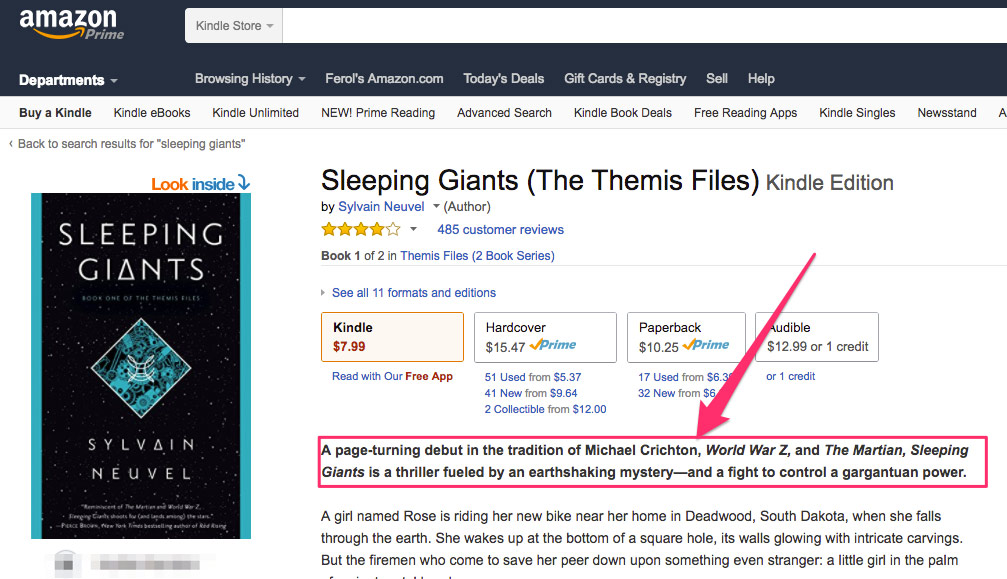Select the Audible $12.99 format box
This screenshot has height=579, width=1007.
coord(817,337)
